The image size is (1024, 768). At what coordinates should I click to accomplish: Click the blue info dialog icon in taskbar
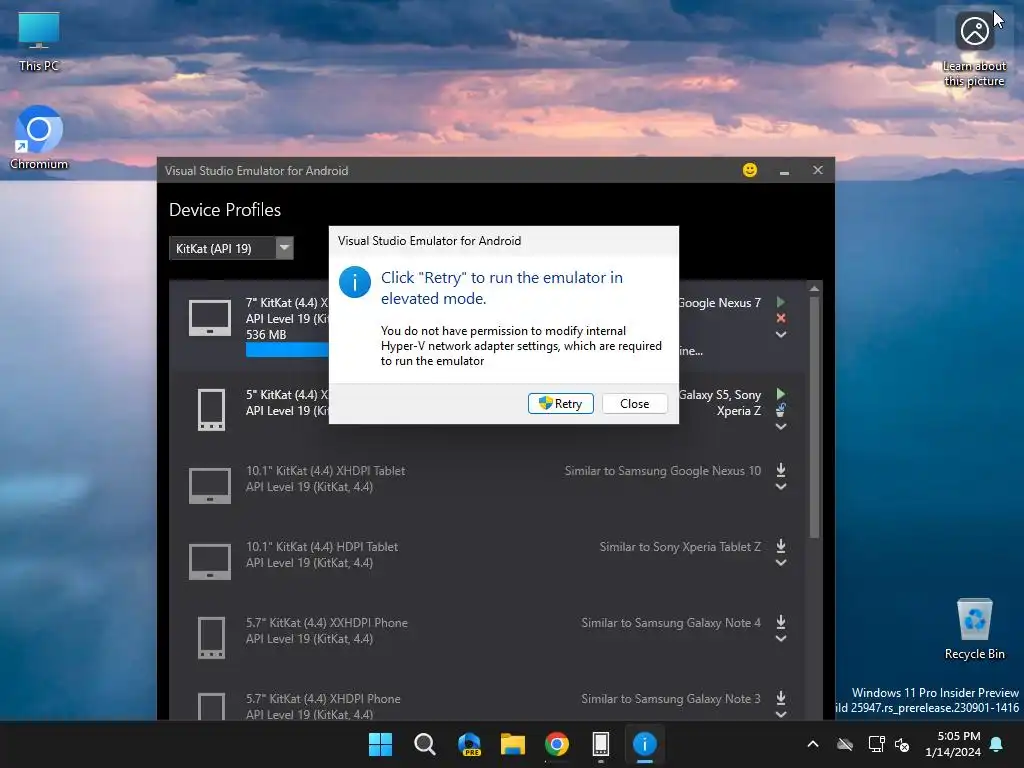pos(645,744)
